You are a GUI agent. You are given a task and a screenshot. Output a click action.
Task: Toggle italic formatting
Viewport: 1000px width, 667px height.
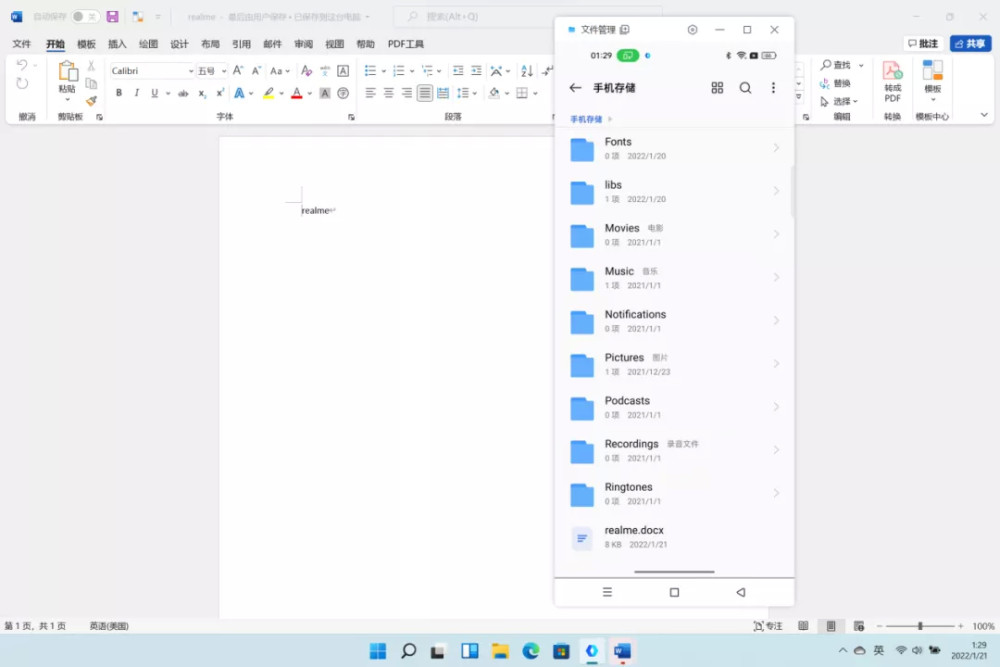136,93
